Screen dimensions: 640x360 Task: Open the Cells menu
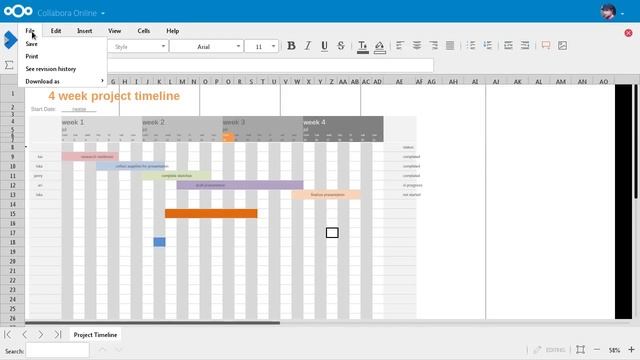[144, 31]
